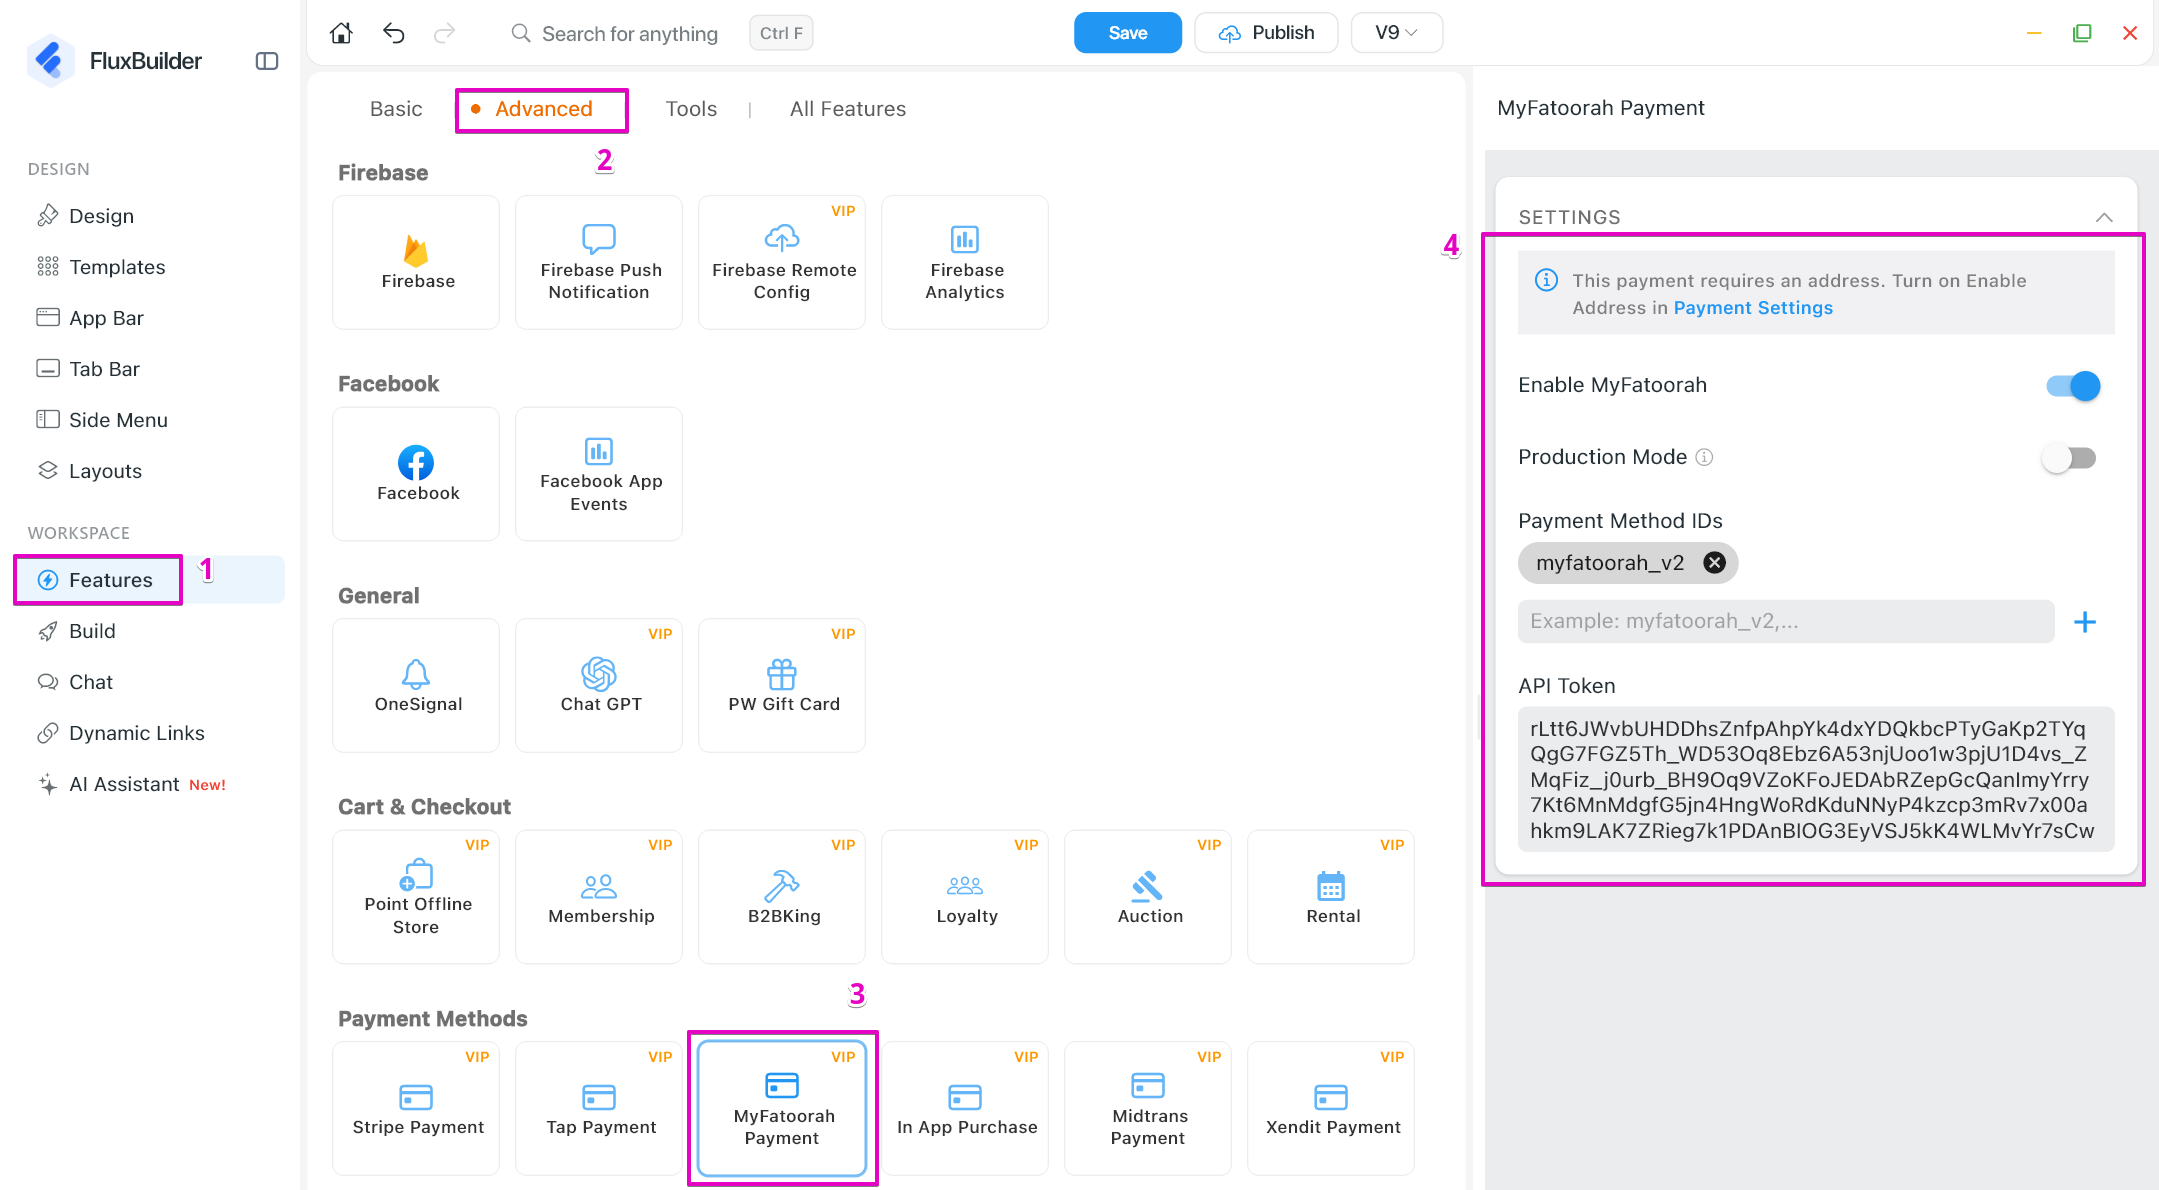Open the Auction feature
2159x1190 pixels.
pos(1148,897)
